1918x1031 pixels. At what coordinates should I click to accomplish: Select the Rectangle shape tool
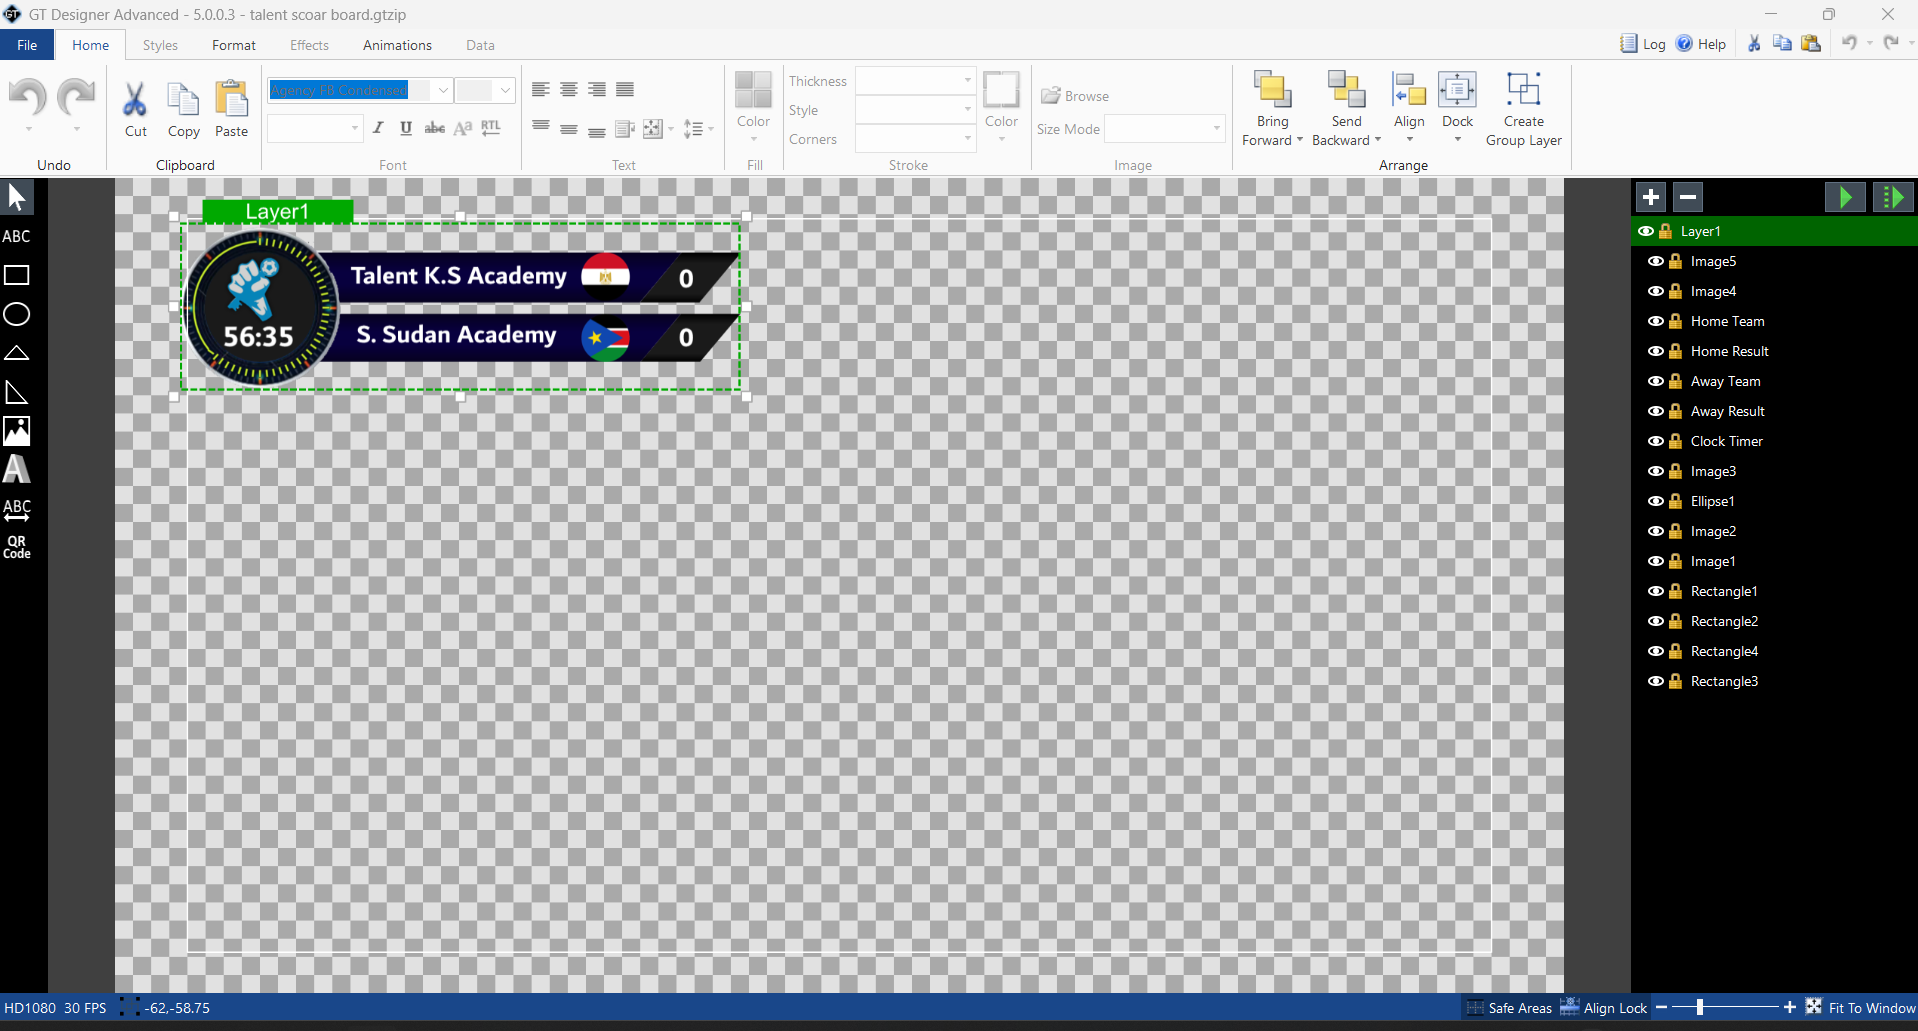click(17, 275)
